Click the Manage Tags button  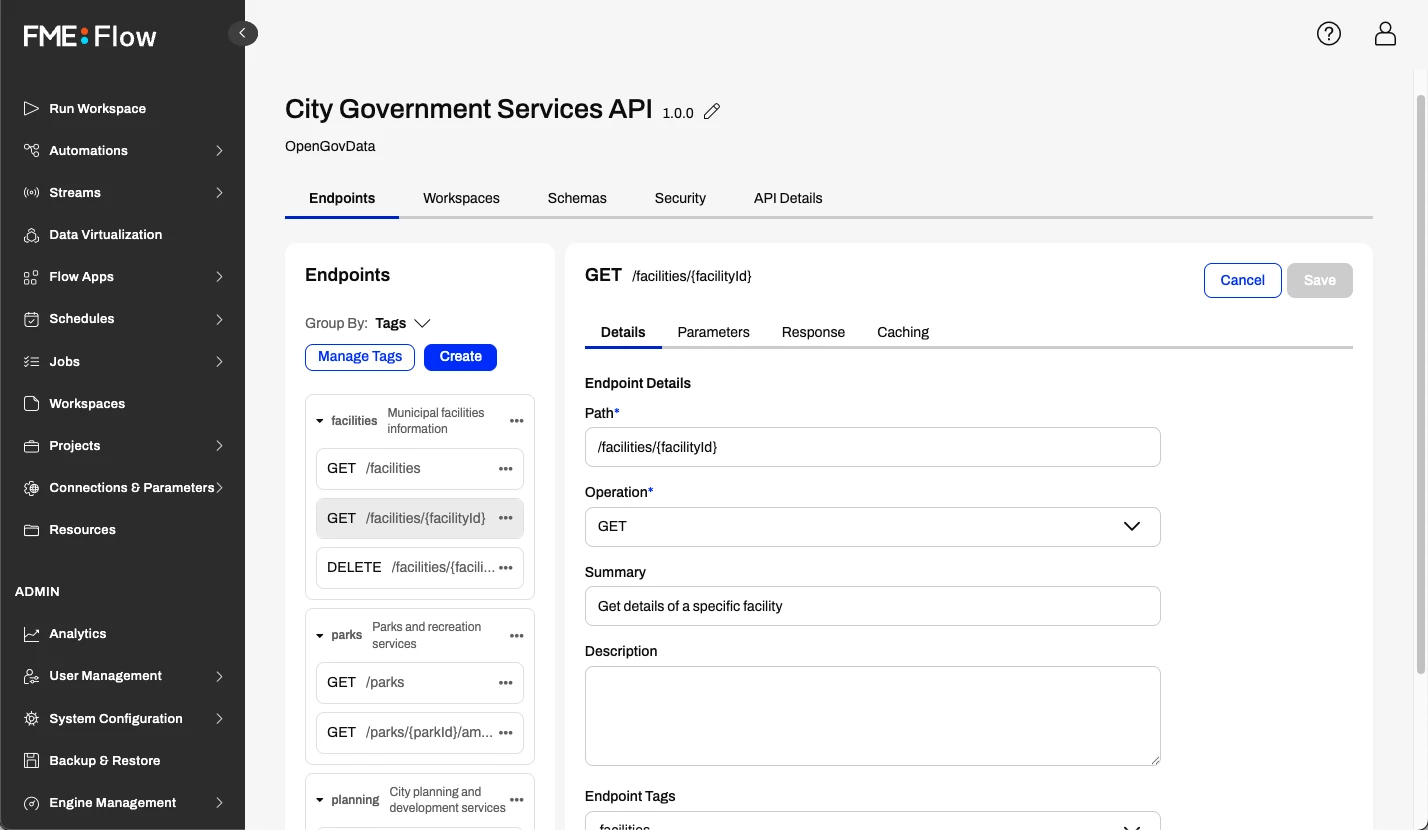pos(359,357)
